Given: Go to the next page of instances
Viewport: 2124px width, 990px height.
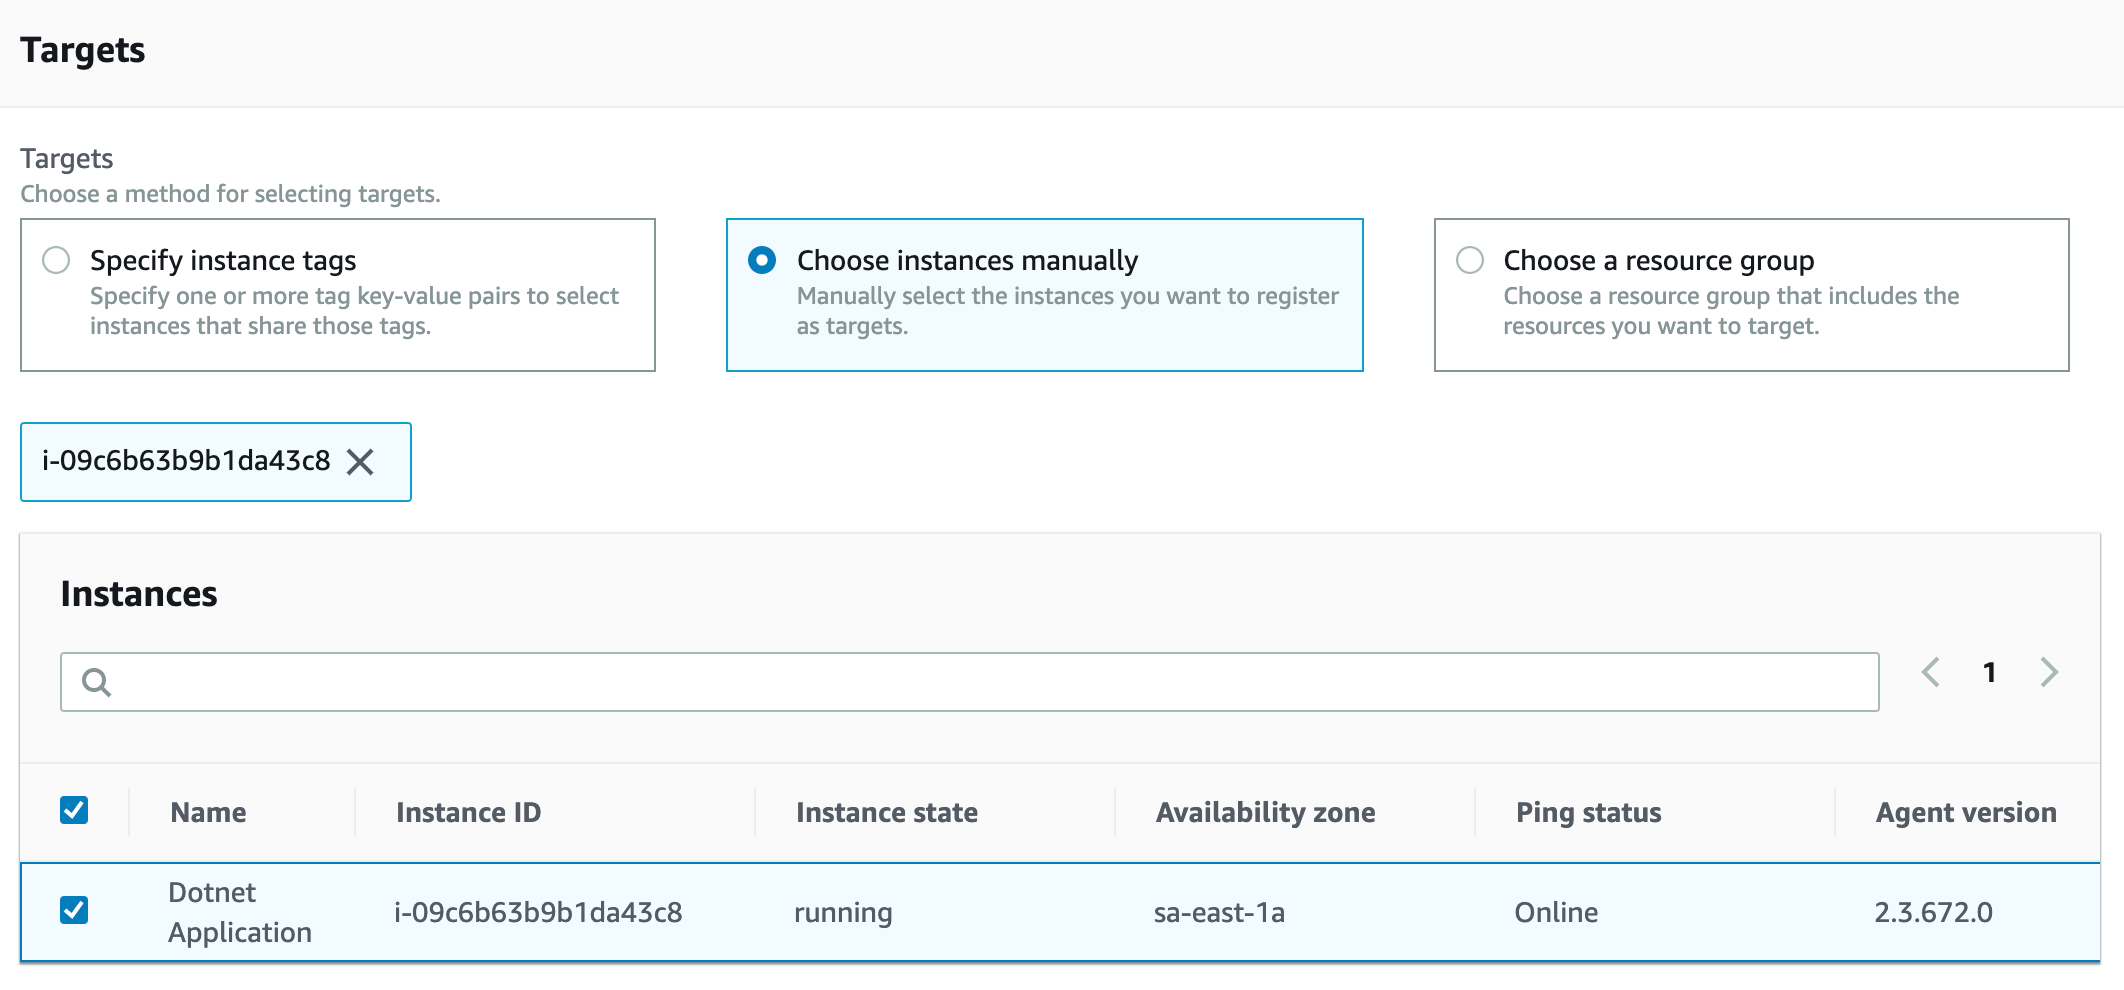Looking at the screenshot, I should 2049,672.
